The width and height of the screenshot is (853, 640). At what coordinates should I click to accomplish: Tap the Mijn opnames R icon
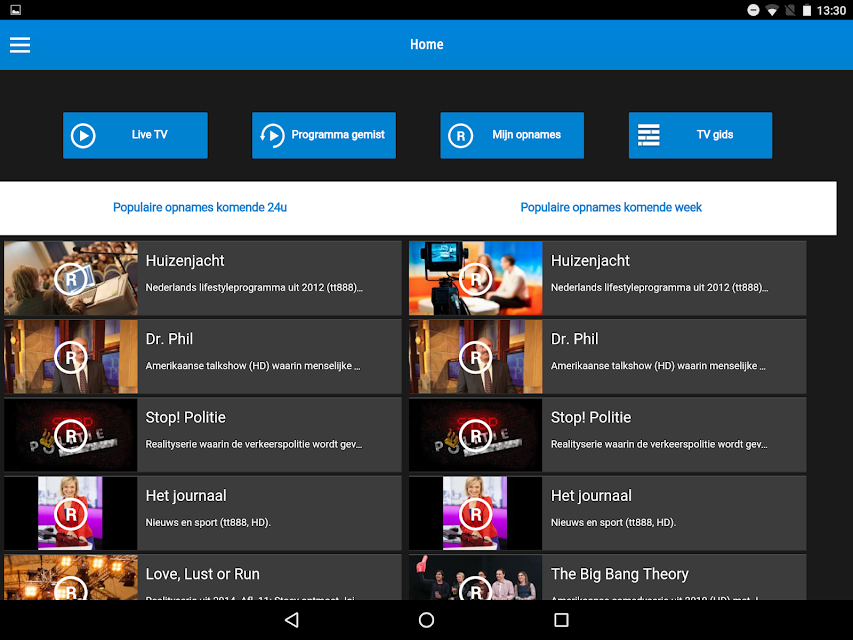[461, 136]
